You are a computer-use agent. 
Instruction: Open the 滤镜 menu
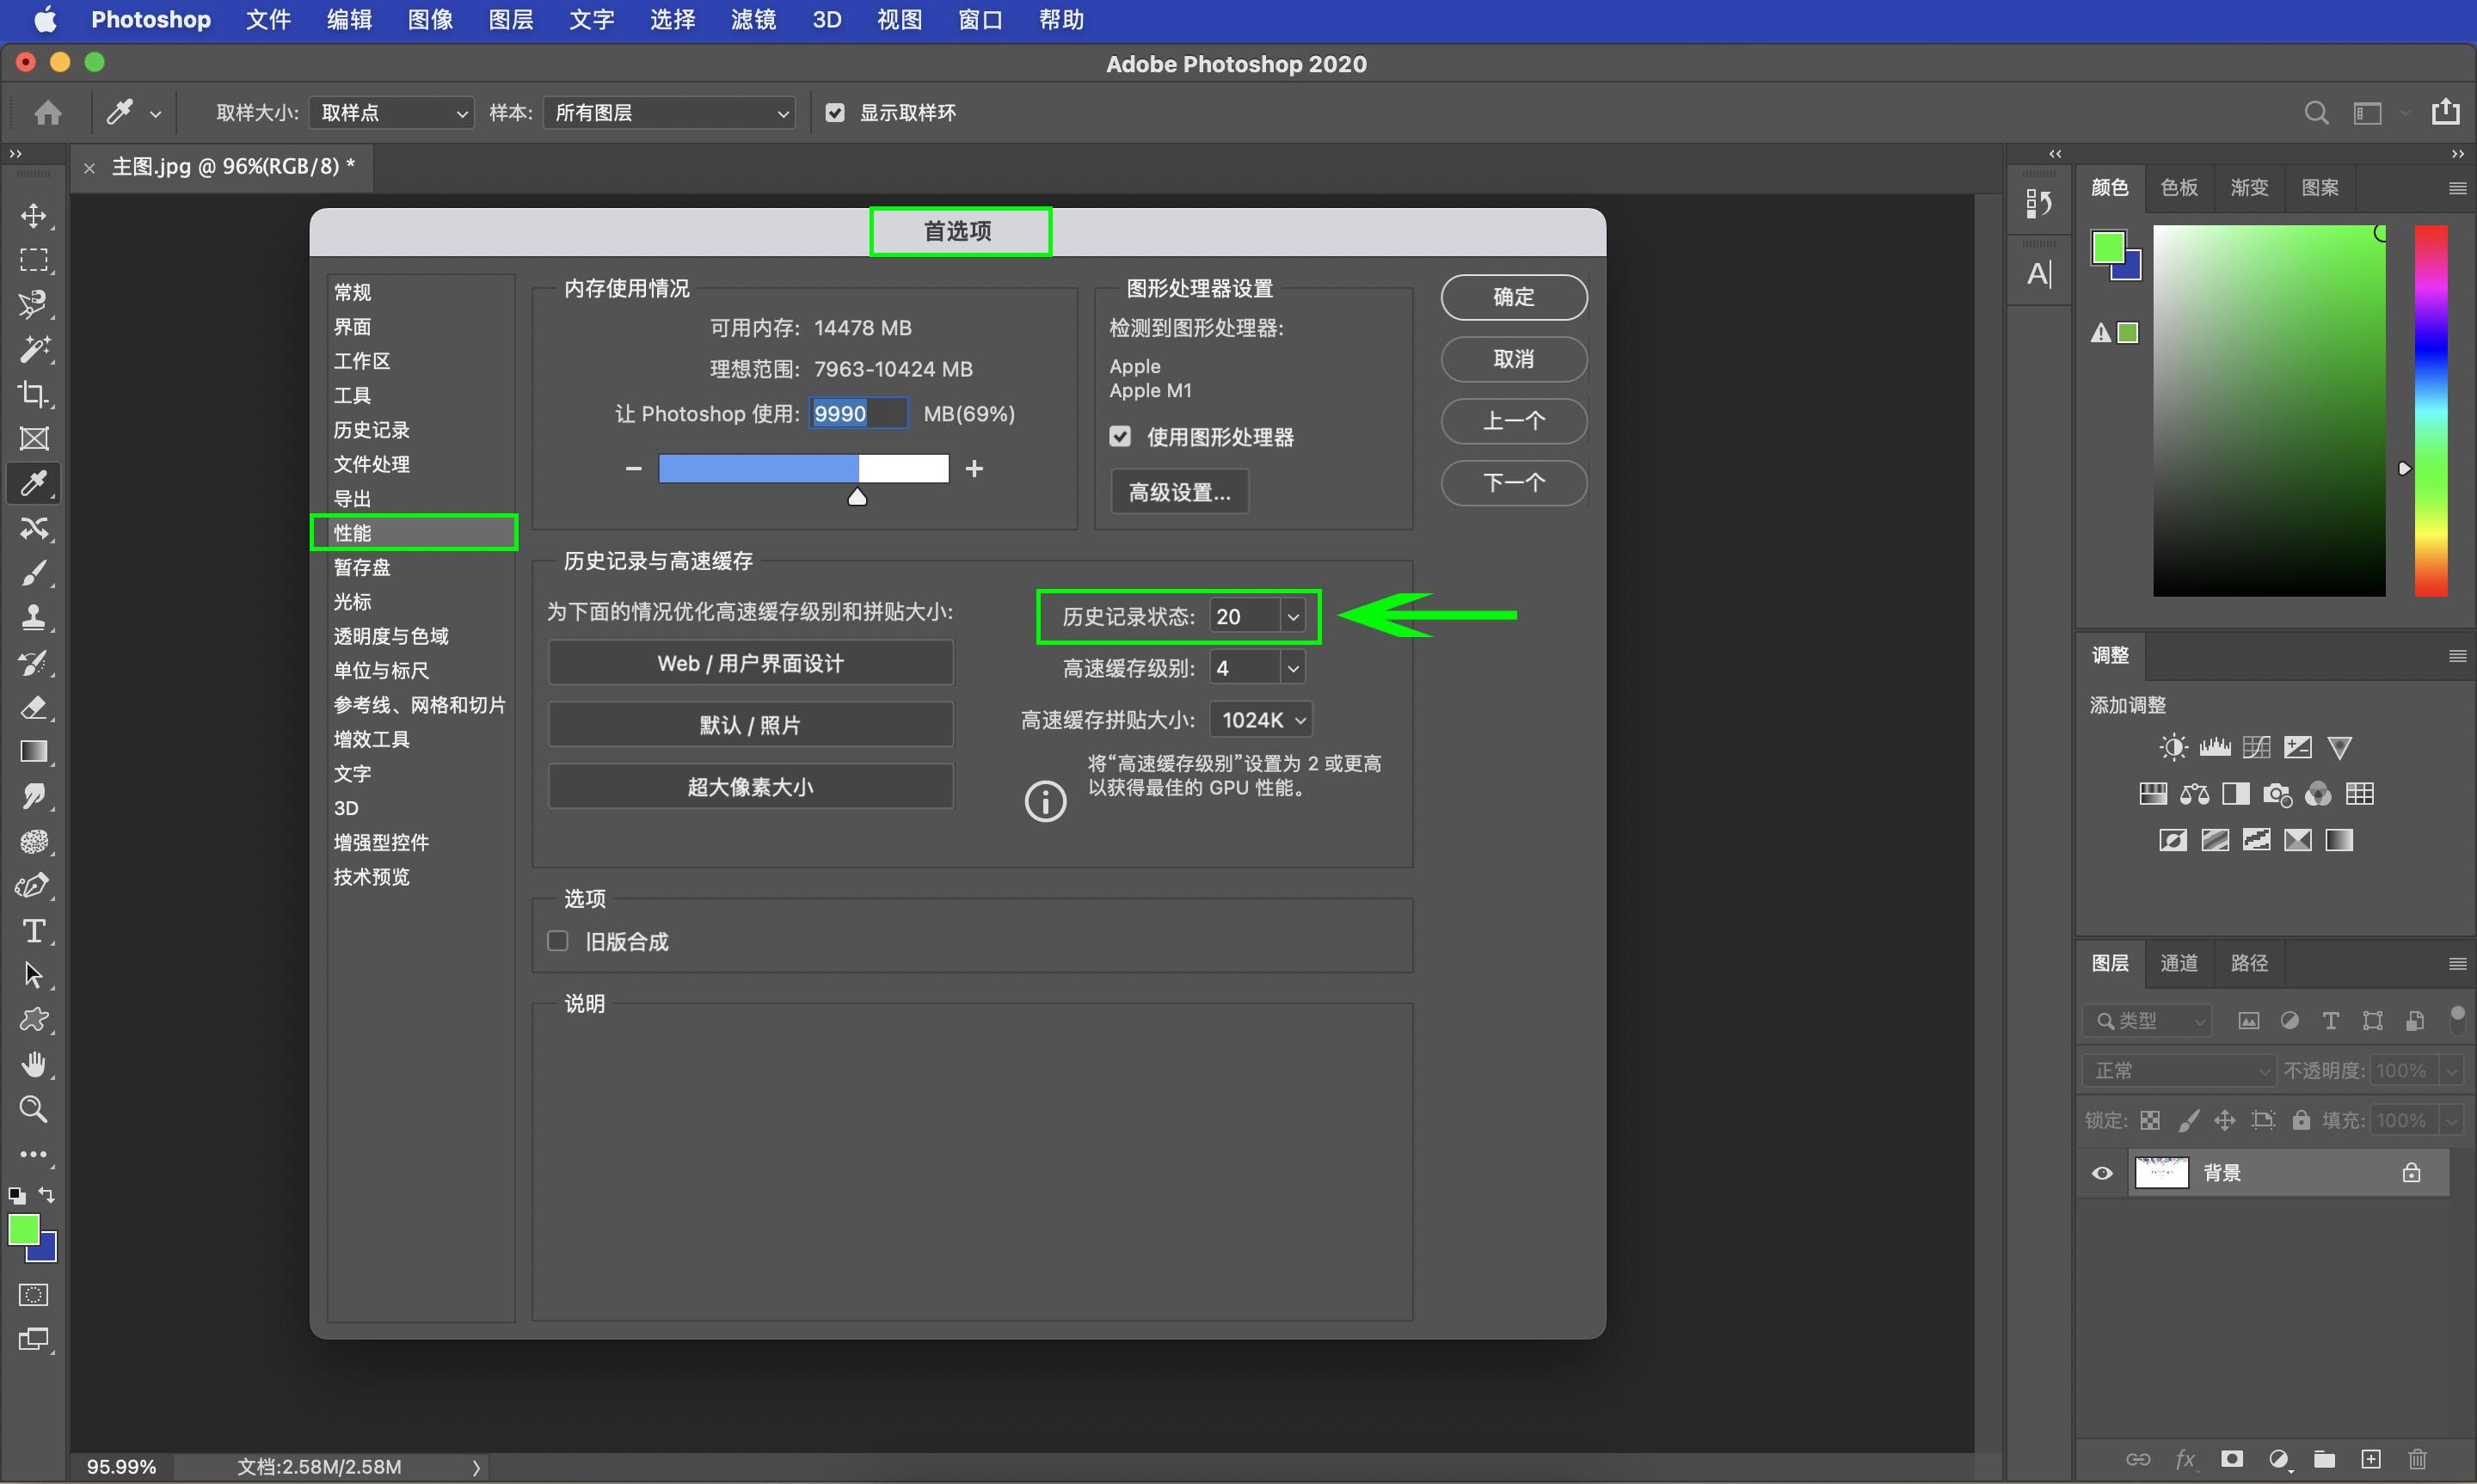[x=753, y=20]
